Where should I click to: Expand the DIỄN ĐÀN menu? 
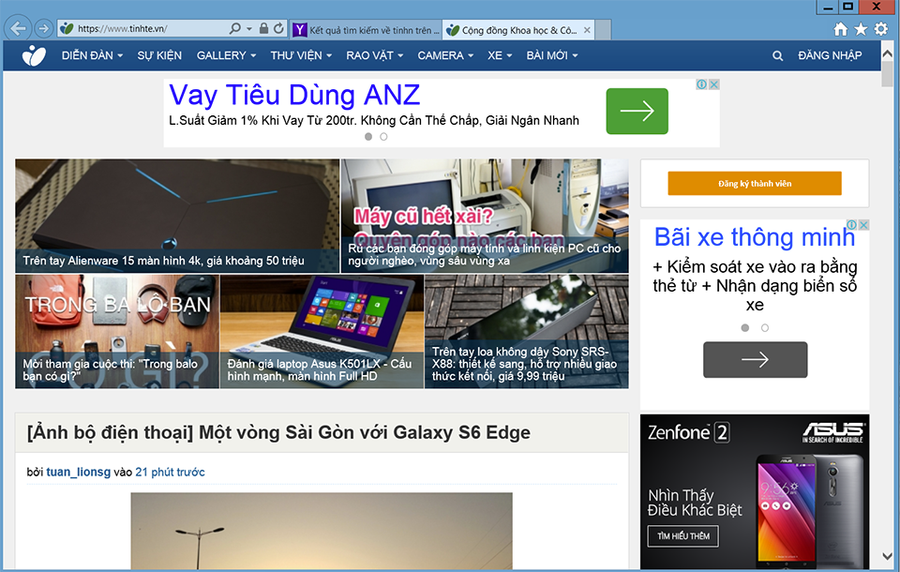coord(92,56)
